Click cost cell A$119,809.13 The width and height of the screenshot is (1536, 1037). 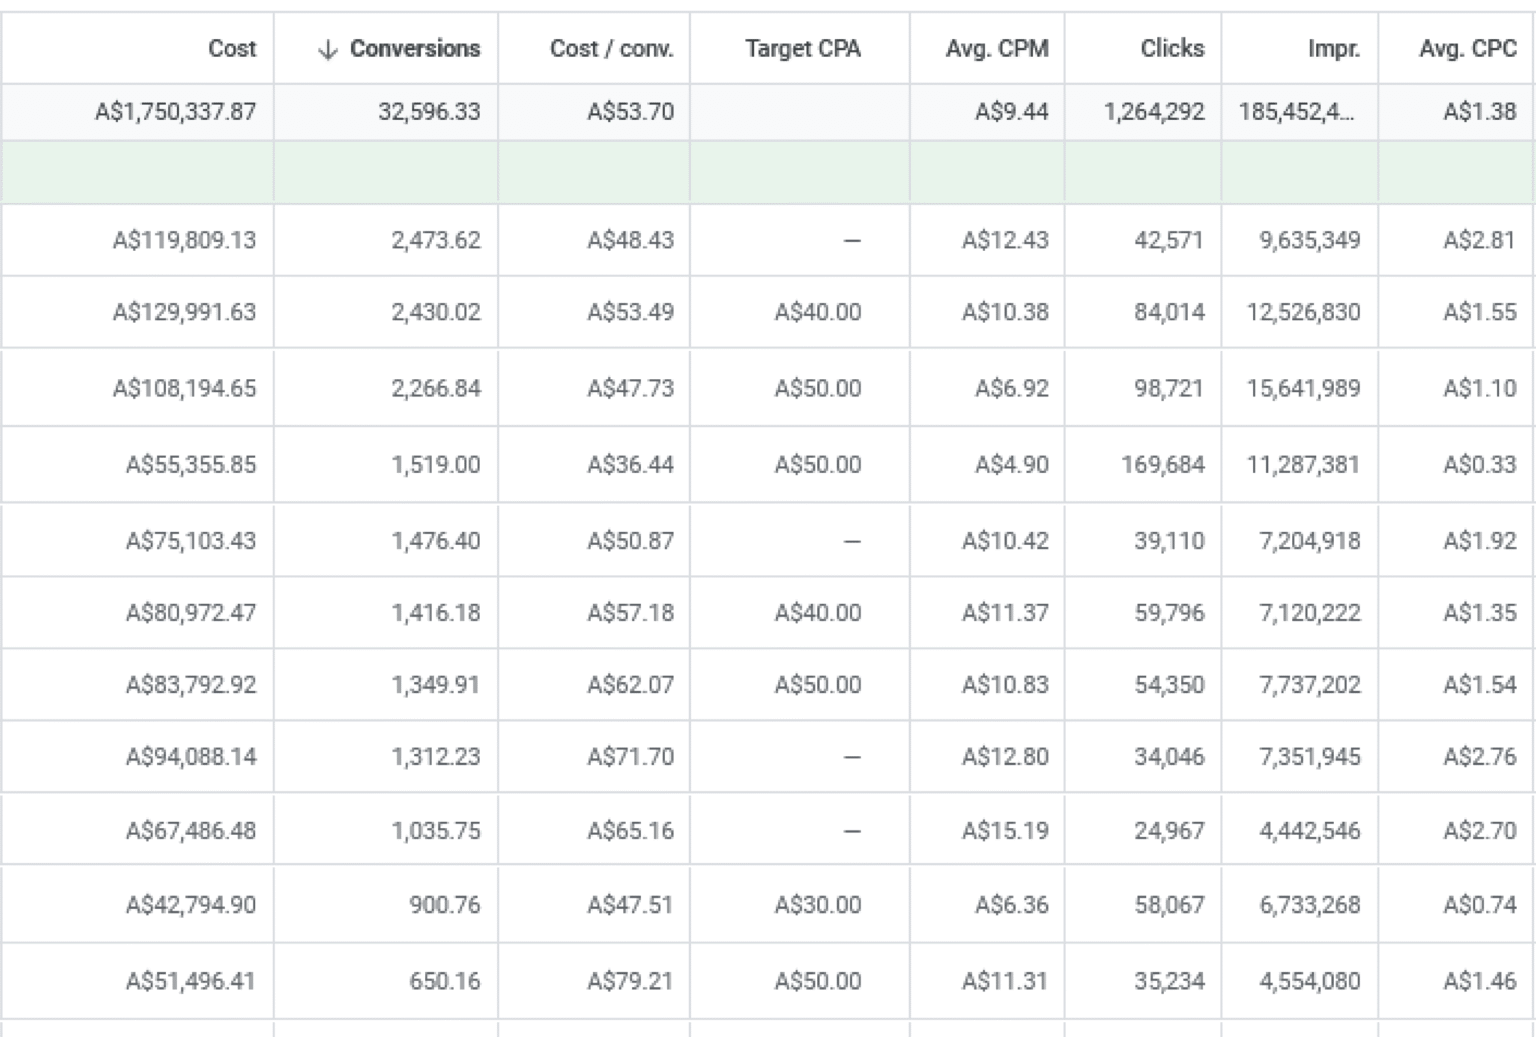[184, 241]
